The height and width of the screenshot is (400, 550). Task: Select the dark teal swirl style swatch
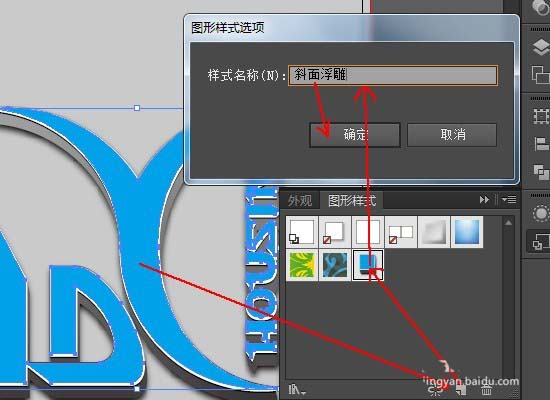(x=335, y=265)
